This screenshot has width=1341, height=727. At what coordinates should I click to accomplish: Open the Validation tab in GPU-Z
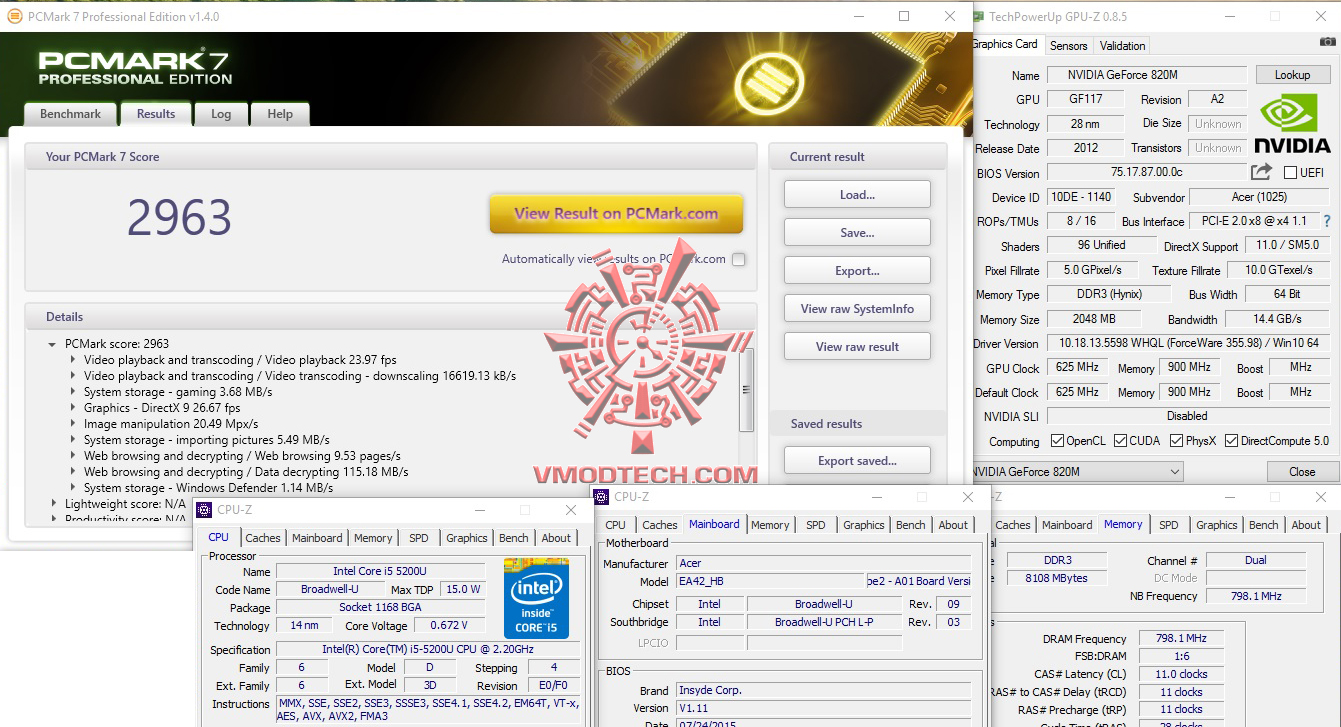pos(1122,46)
